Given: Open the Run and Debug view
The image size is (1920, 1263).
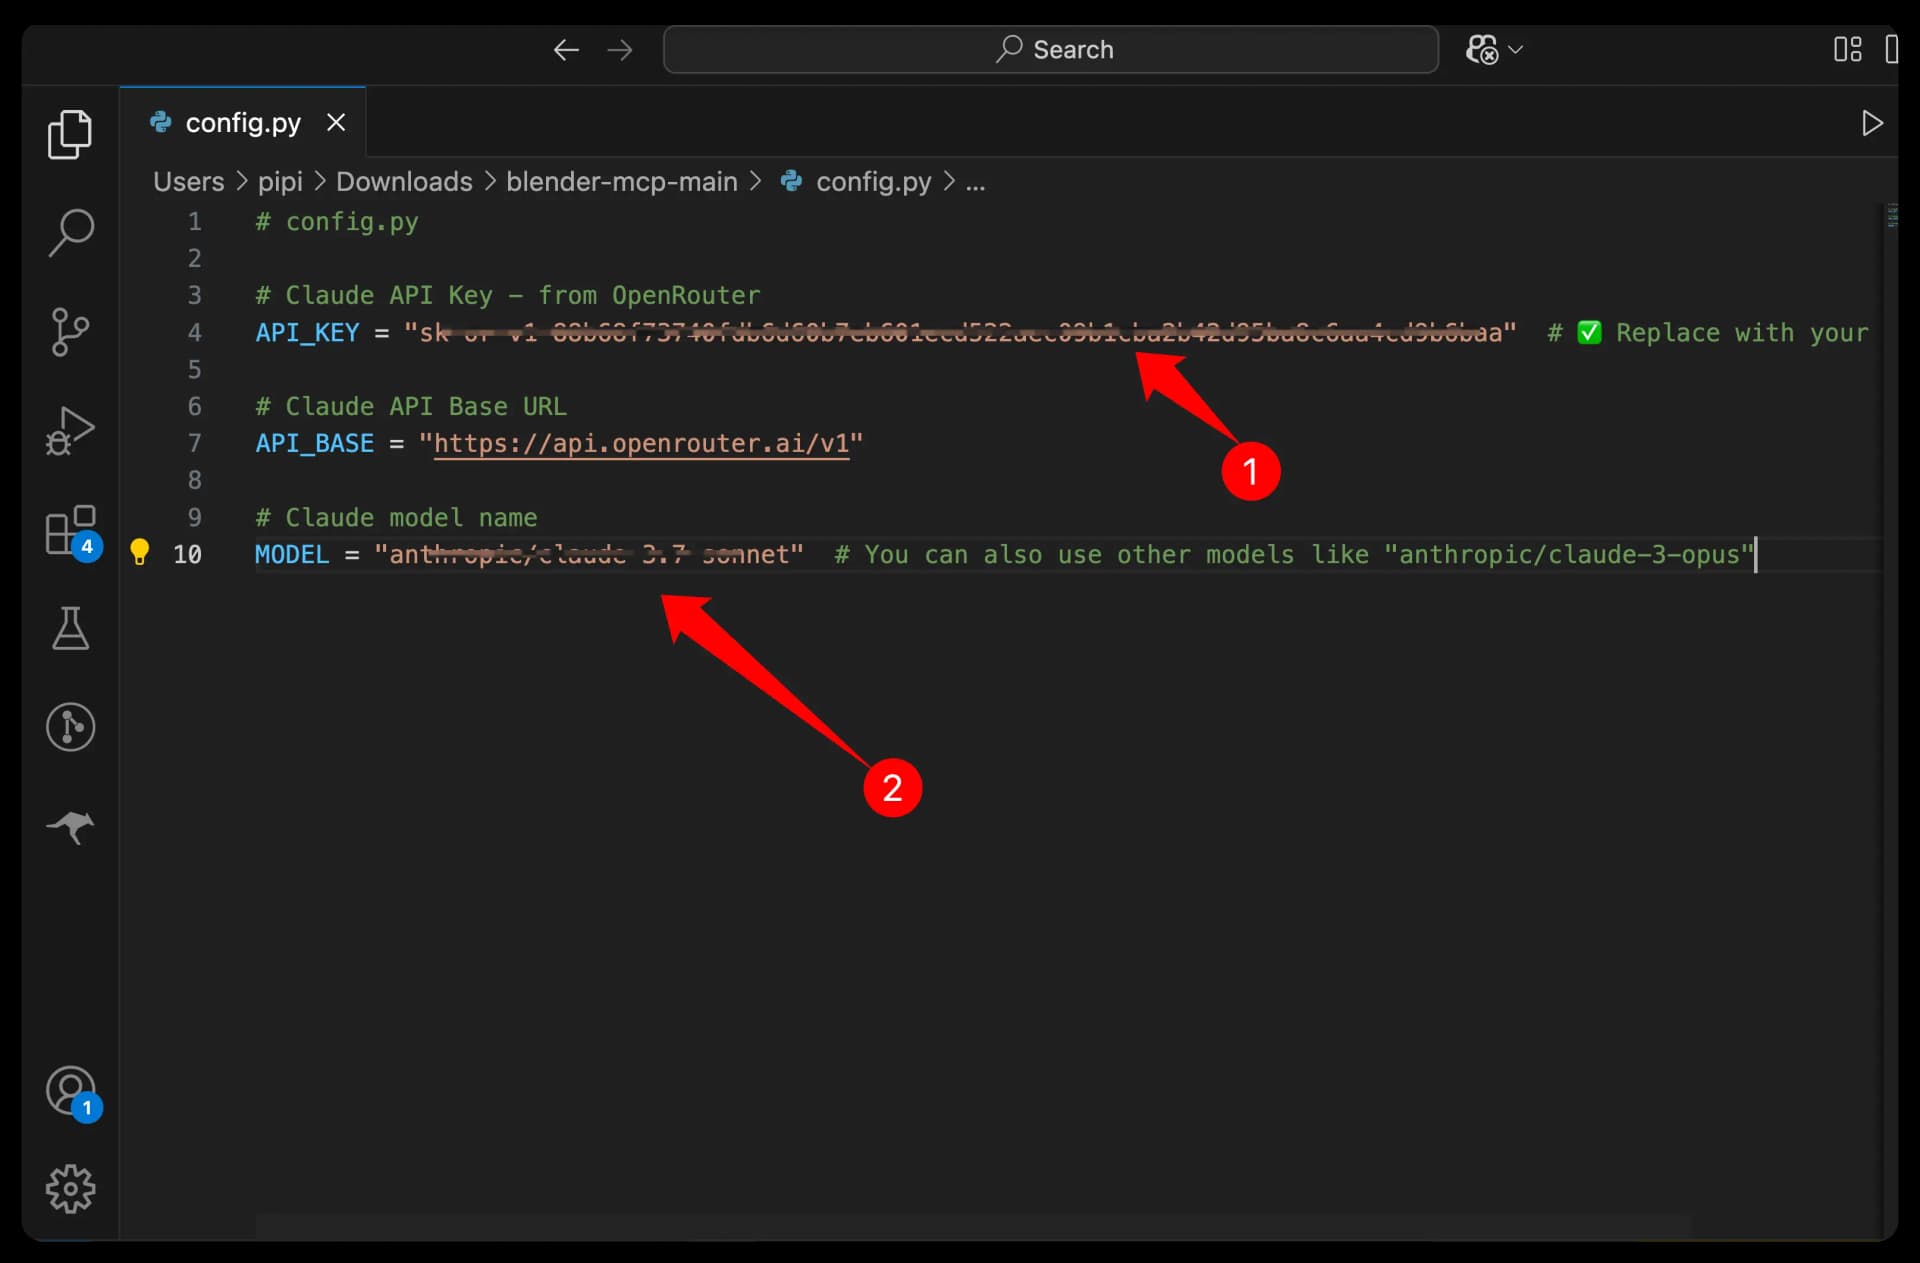Looking at the screenshot, I should [x=70, y=430].
